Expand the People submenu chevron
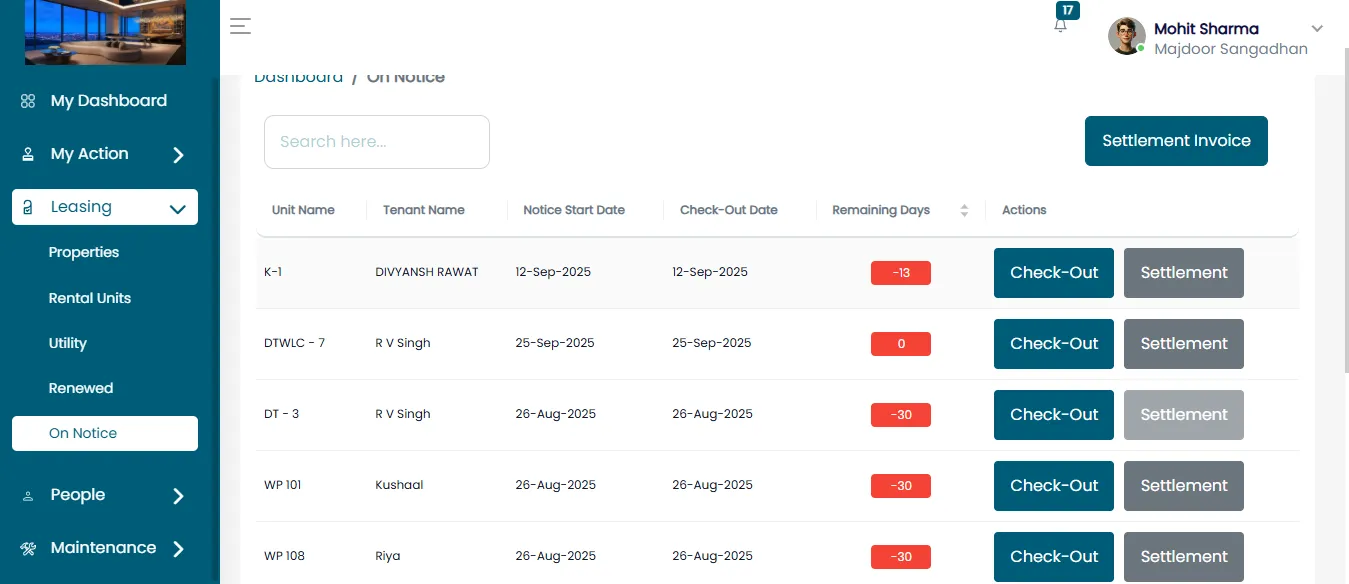1349x584 pixels. pos(178,496)
